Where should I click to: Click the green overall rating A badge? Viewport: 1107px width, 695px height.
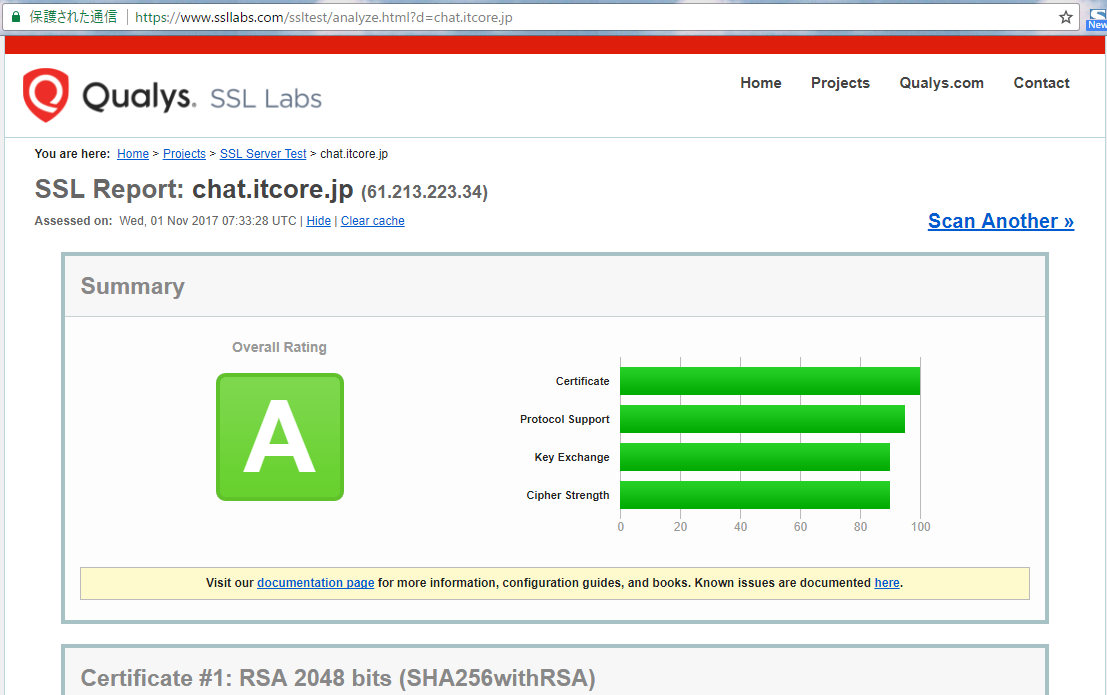coord(280,437)
